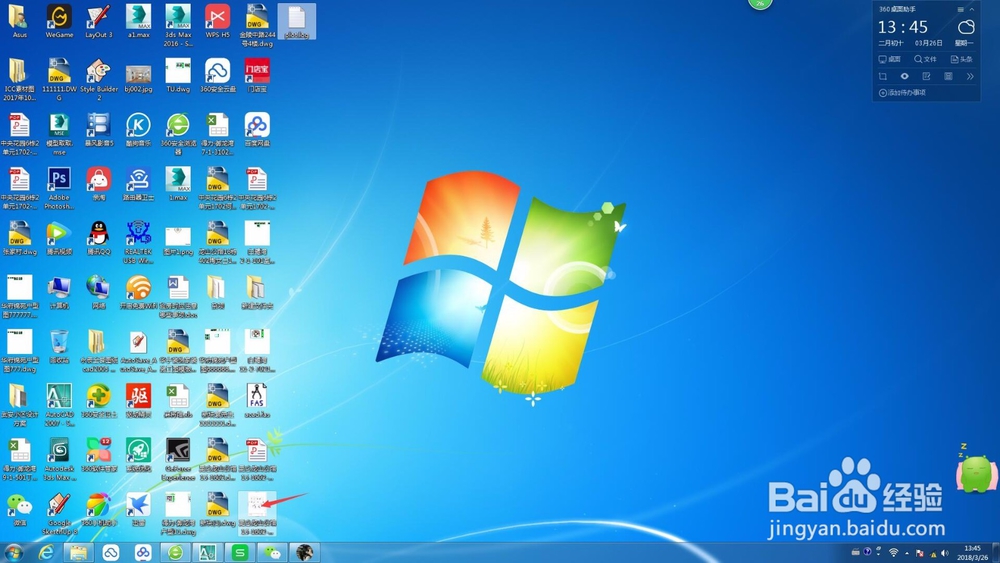Image resolution: width=1000 pixels, height=563 pixels.
Task: Select the a1.max file icon
Action: click(138, 21)
